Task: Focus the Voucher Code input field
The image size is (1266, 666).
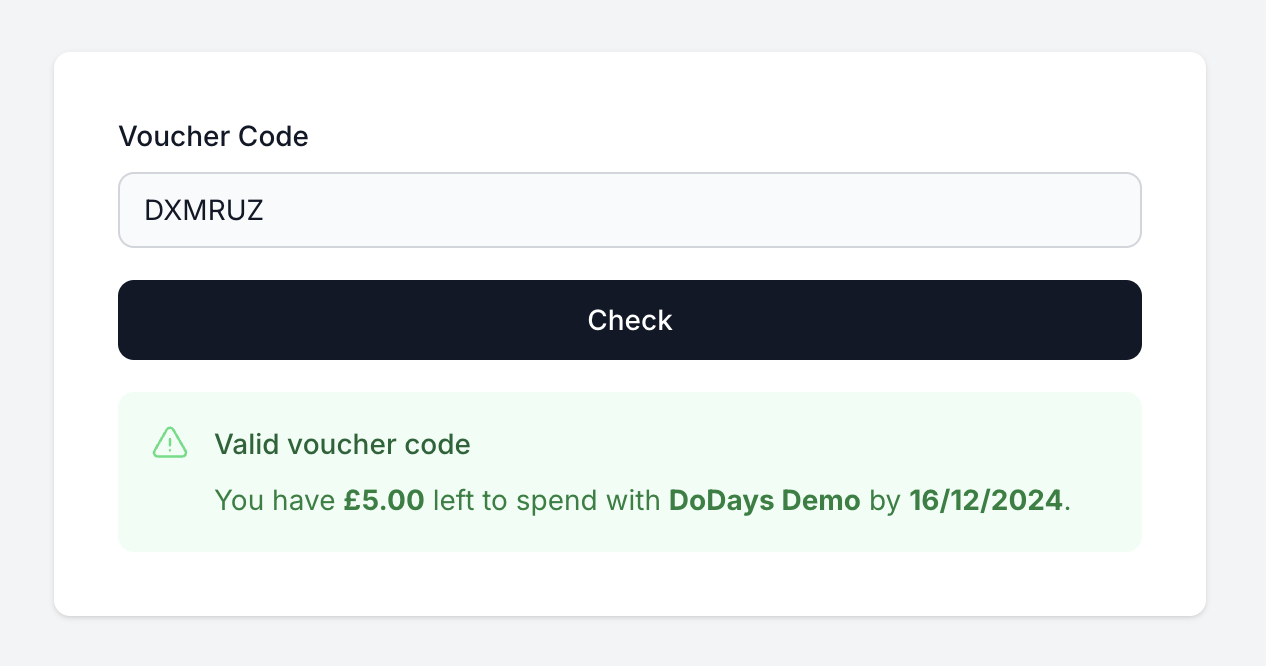Action: pyautogui.click(x=630, y=210)
